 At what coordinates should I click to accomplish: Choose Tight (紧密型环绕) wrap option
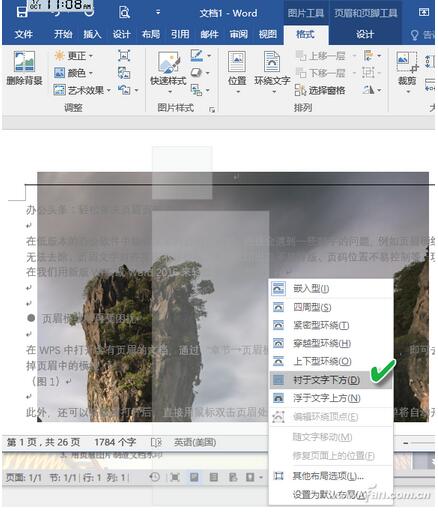point(331,325)
